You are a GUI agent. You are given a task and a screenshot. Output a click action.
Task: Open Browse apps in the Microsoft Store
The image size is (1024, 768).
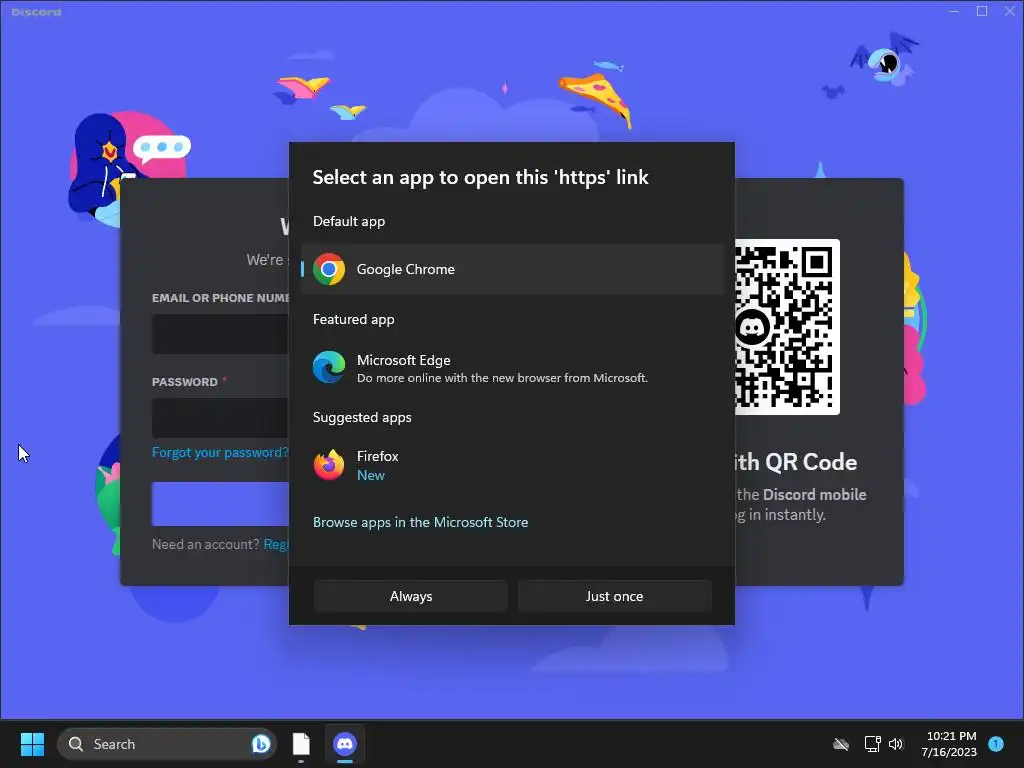421,522
